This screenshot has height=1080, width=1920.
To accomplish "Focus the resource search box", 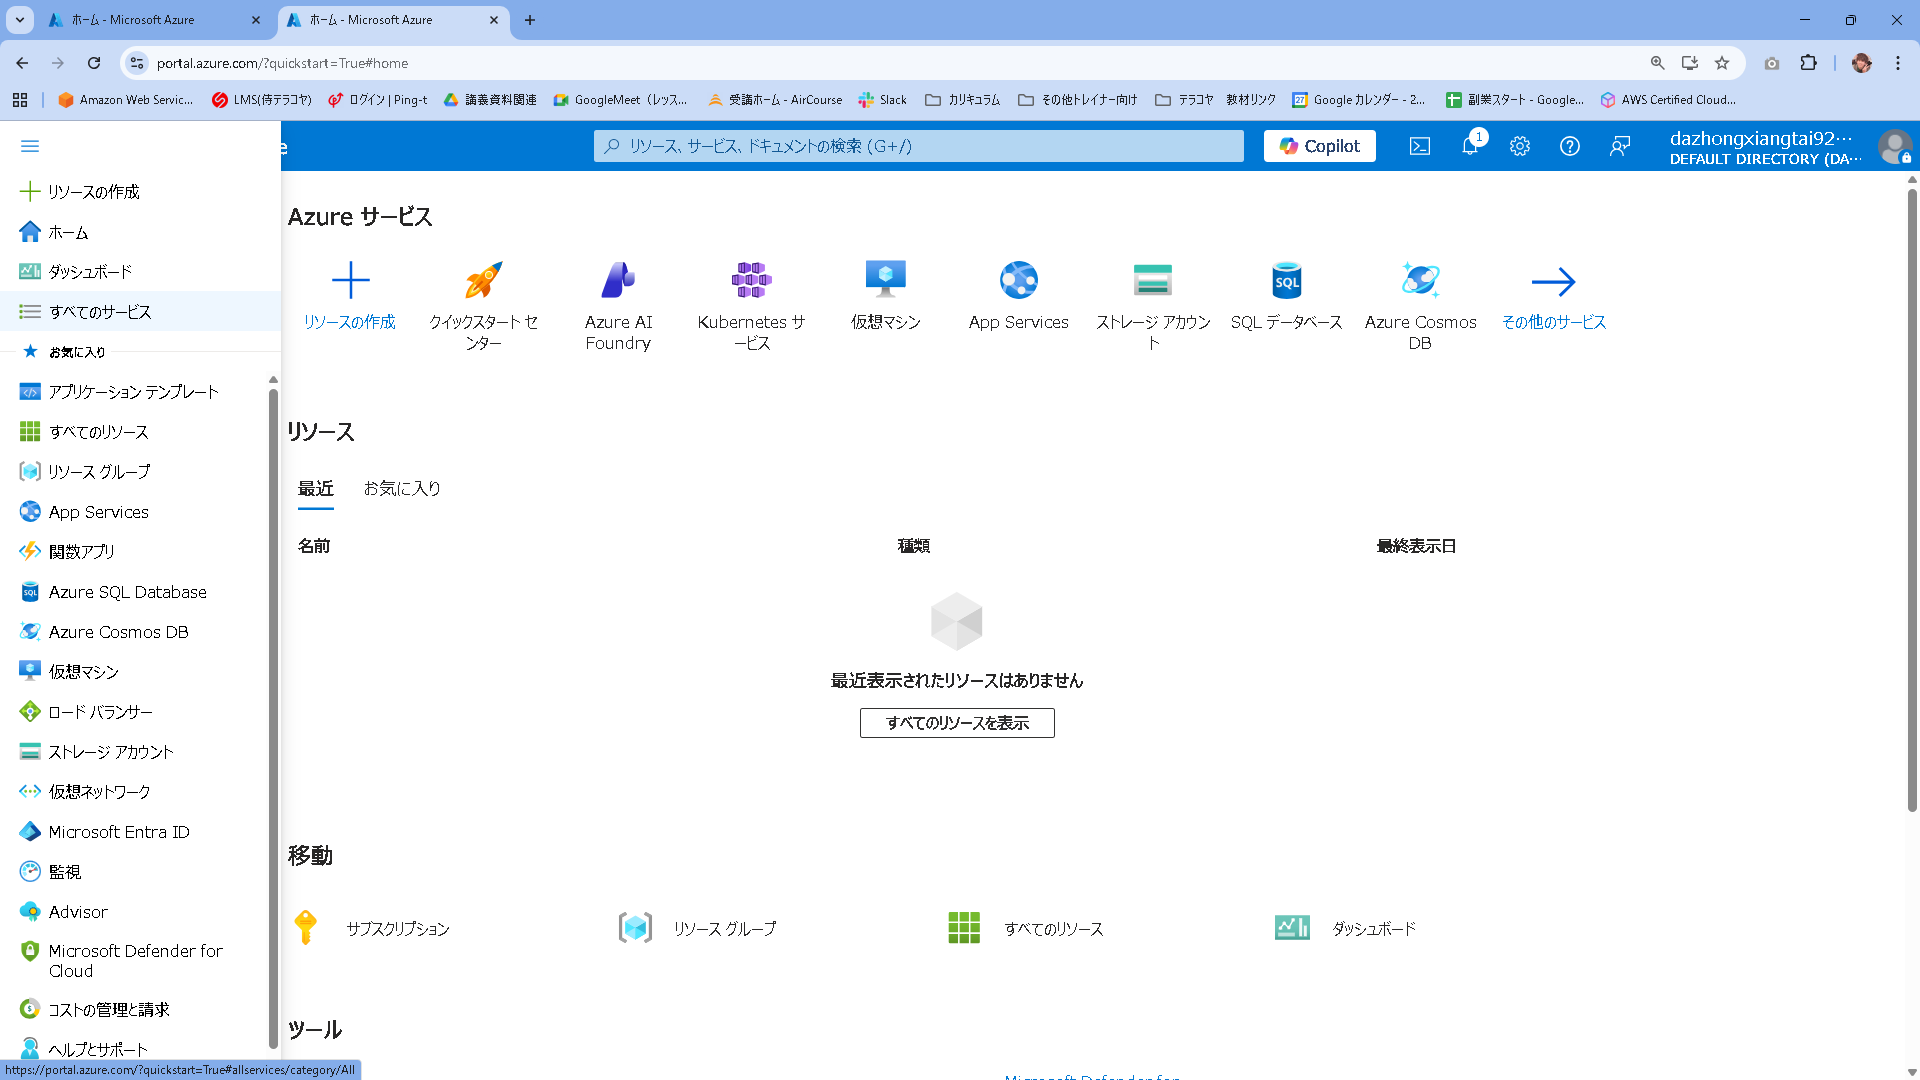I will tap(918, 146).
